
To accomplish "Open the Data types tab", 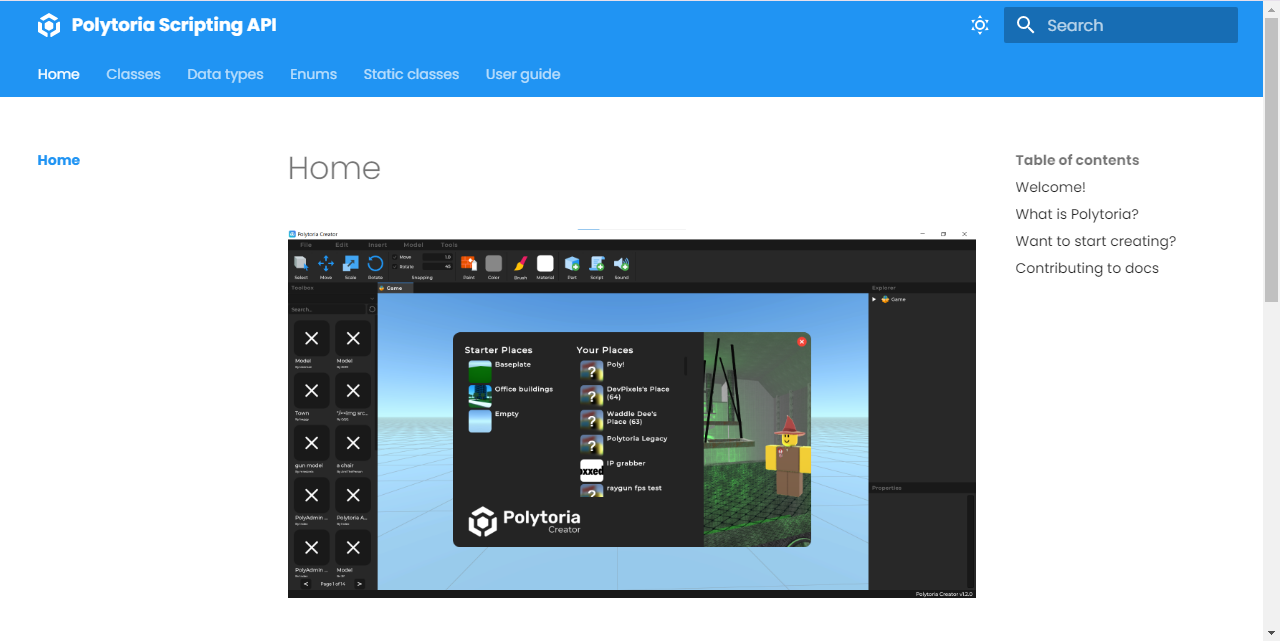I will pos(225,74).
